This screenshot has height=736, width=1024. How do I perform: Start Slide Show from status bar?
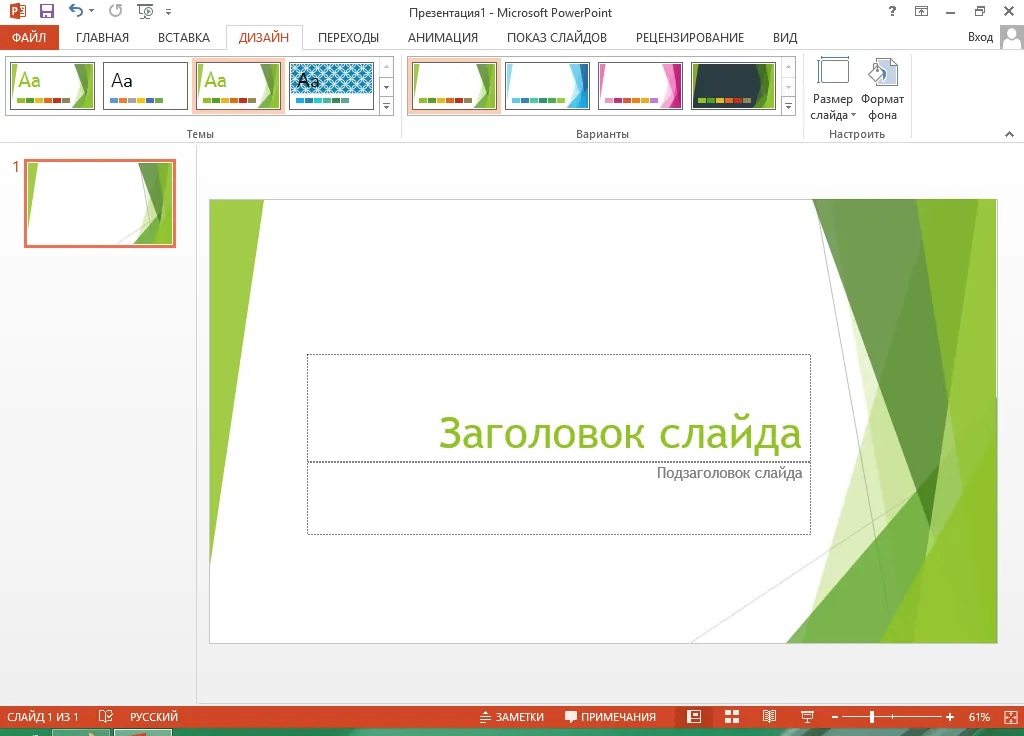807,716
